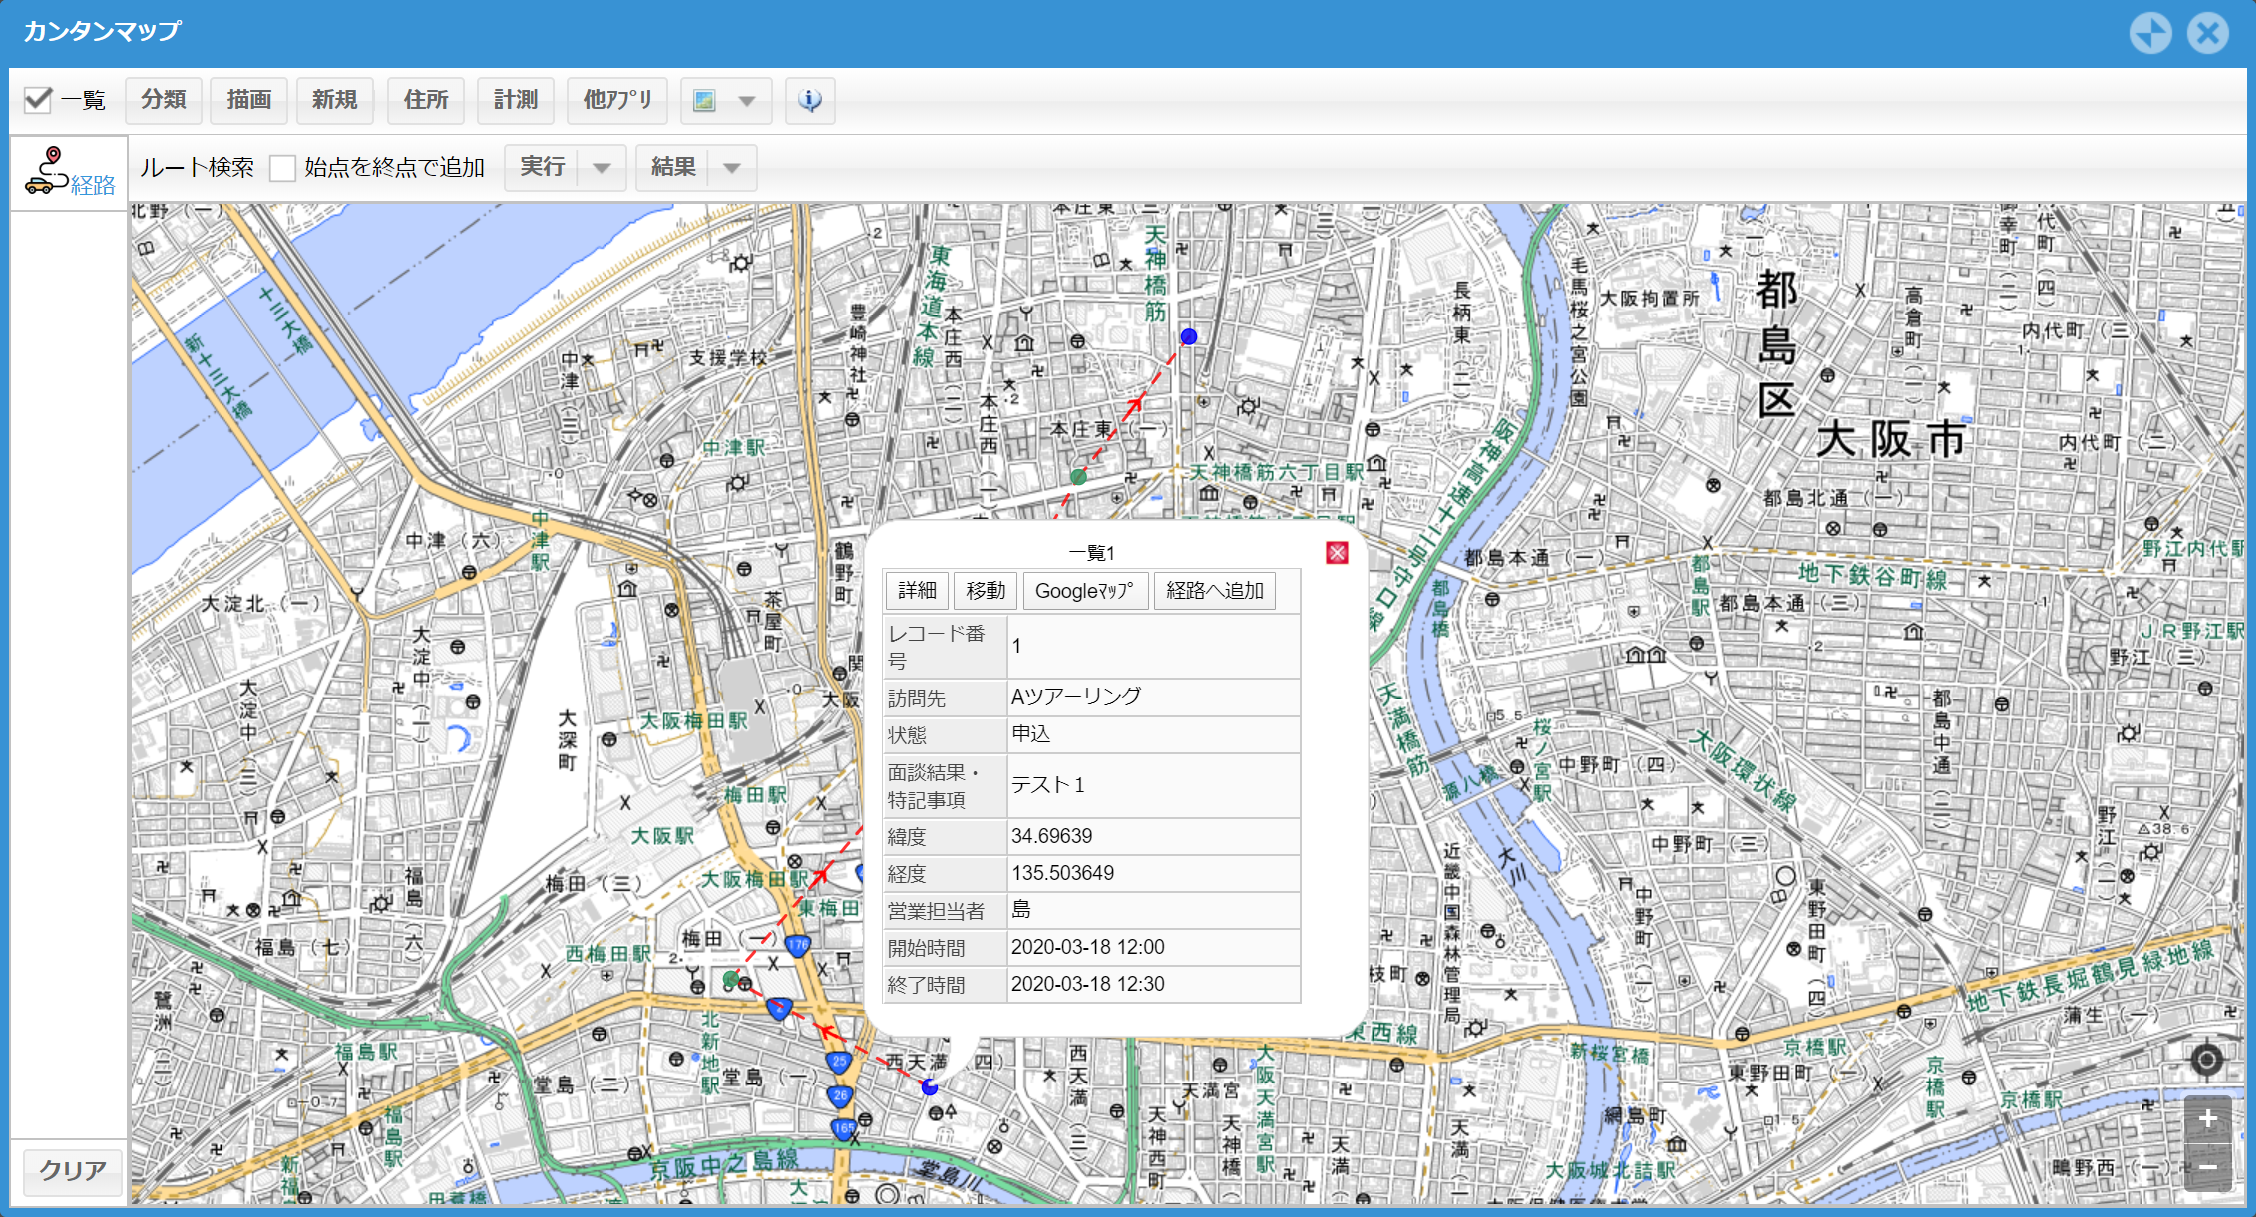Expand the 結果 dropdown arrow

[732, 168]
